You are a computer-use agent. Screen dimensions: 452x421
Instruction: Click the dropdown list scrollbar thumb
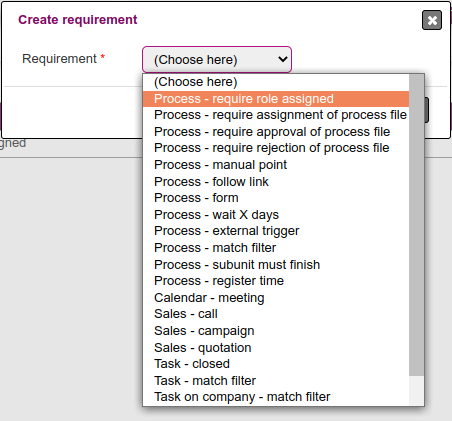[x=416, y=225]
